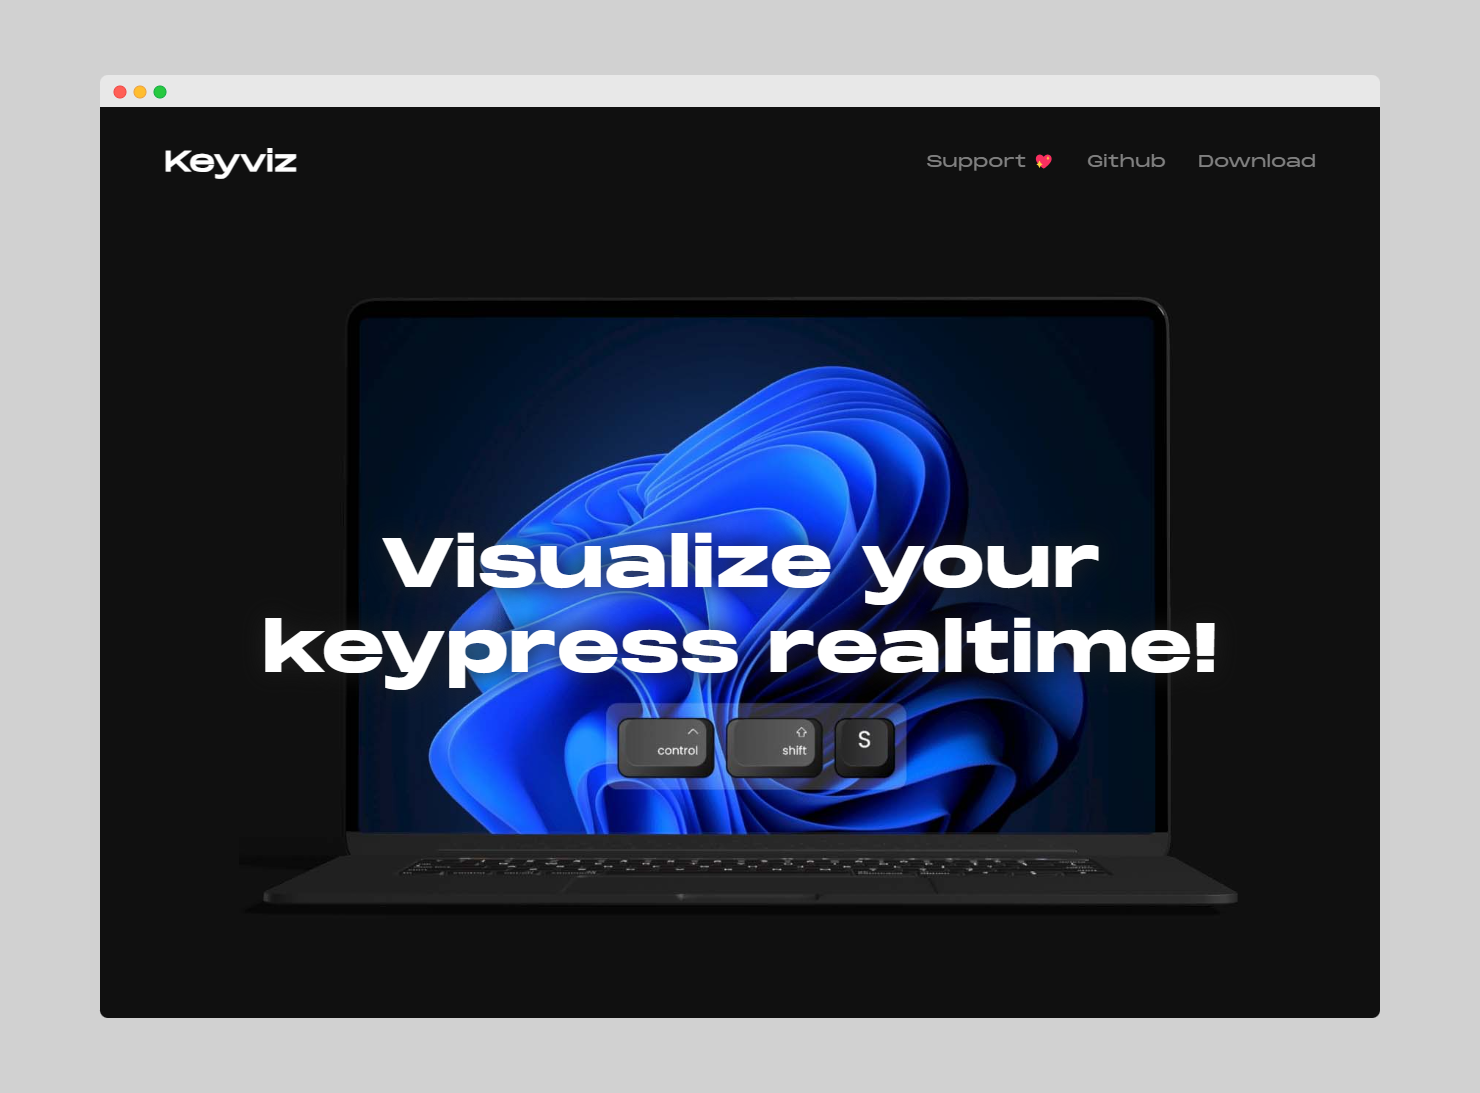Click the heart emoji next to Support
Viewport: 1480px width, 1093px height.
[1044, 161]
